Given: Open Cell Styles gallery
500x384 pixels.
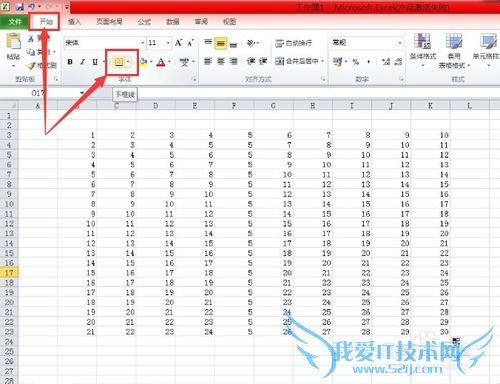Looking at the screenshot, I should click(x=487, y=50).
